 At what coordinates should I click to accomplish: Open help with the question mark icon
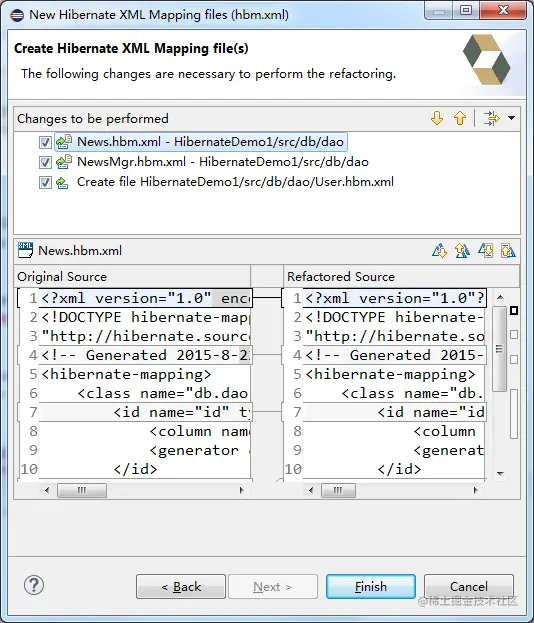(34, 585)
